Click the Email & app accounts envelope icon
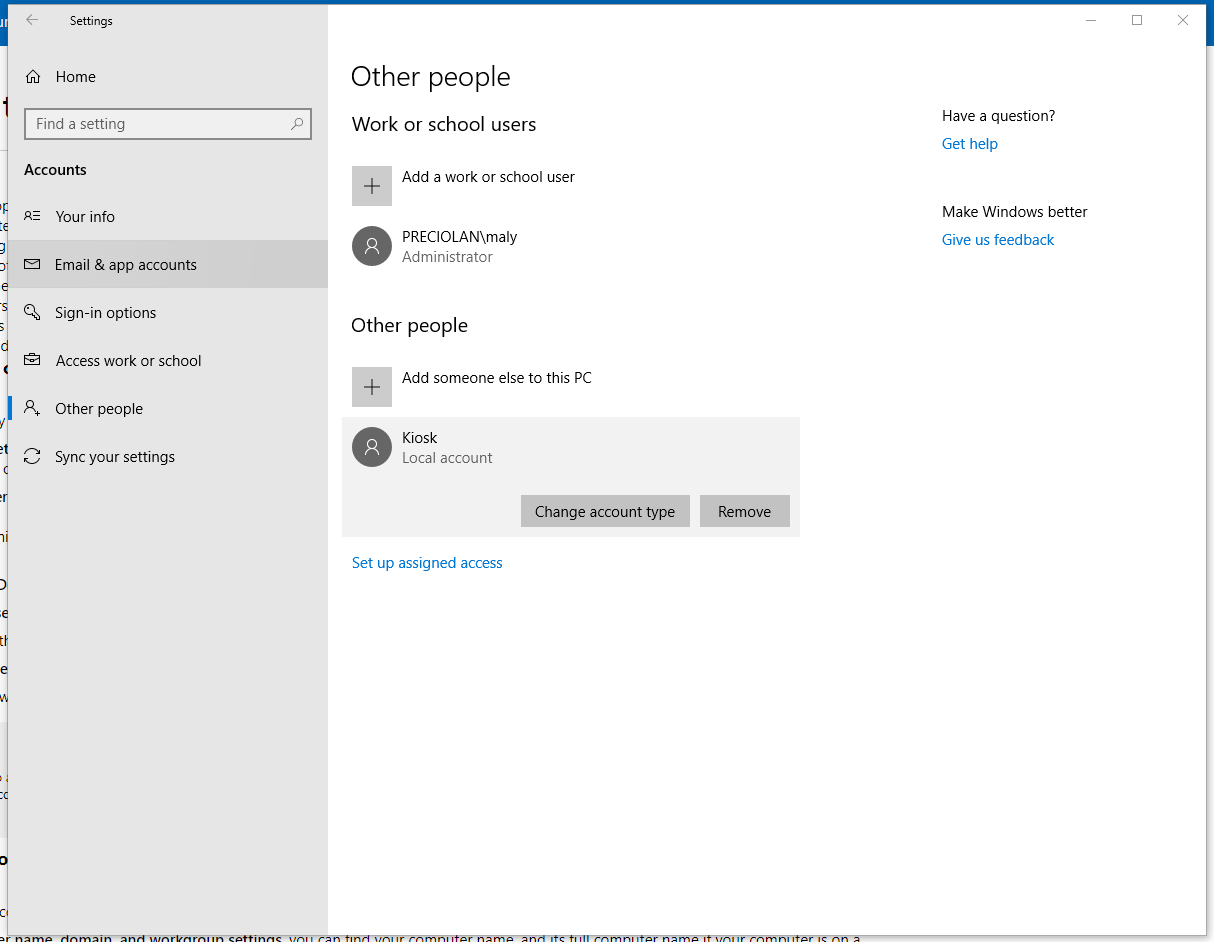This screenshot has height=942, width=1214. 33,265
